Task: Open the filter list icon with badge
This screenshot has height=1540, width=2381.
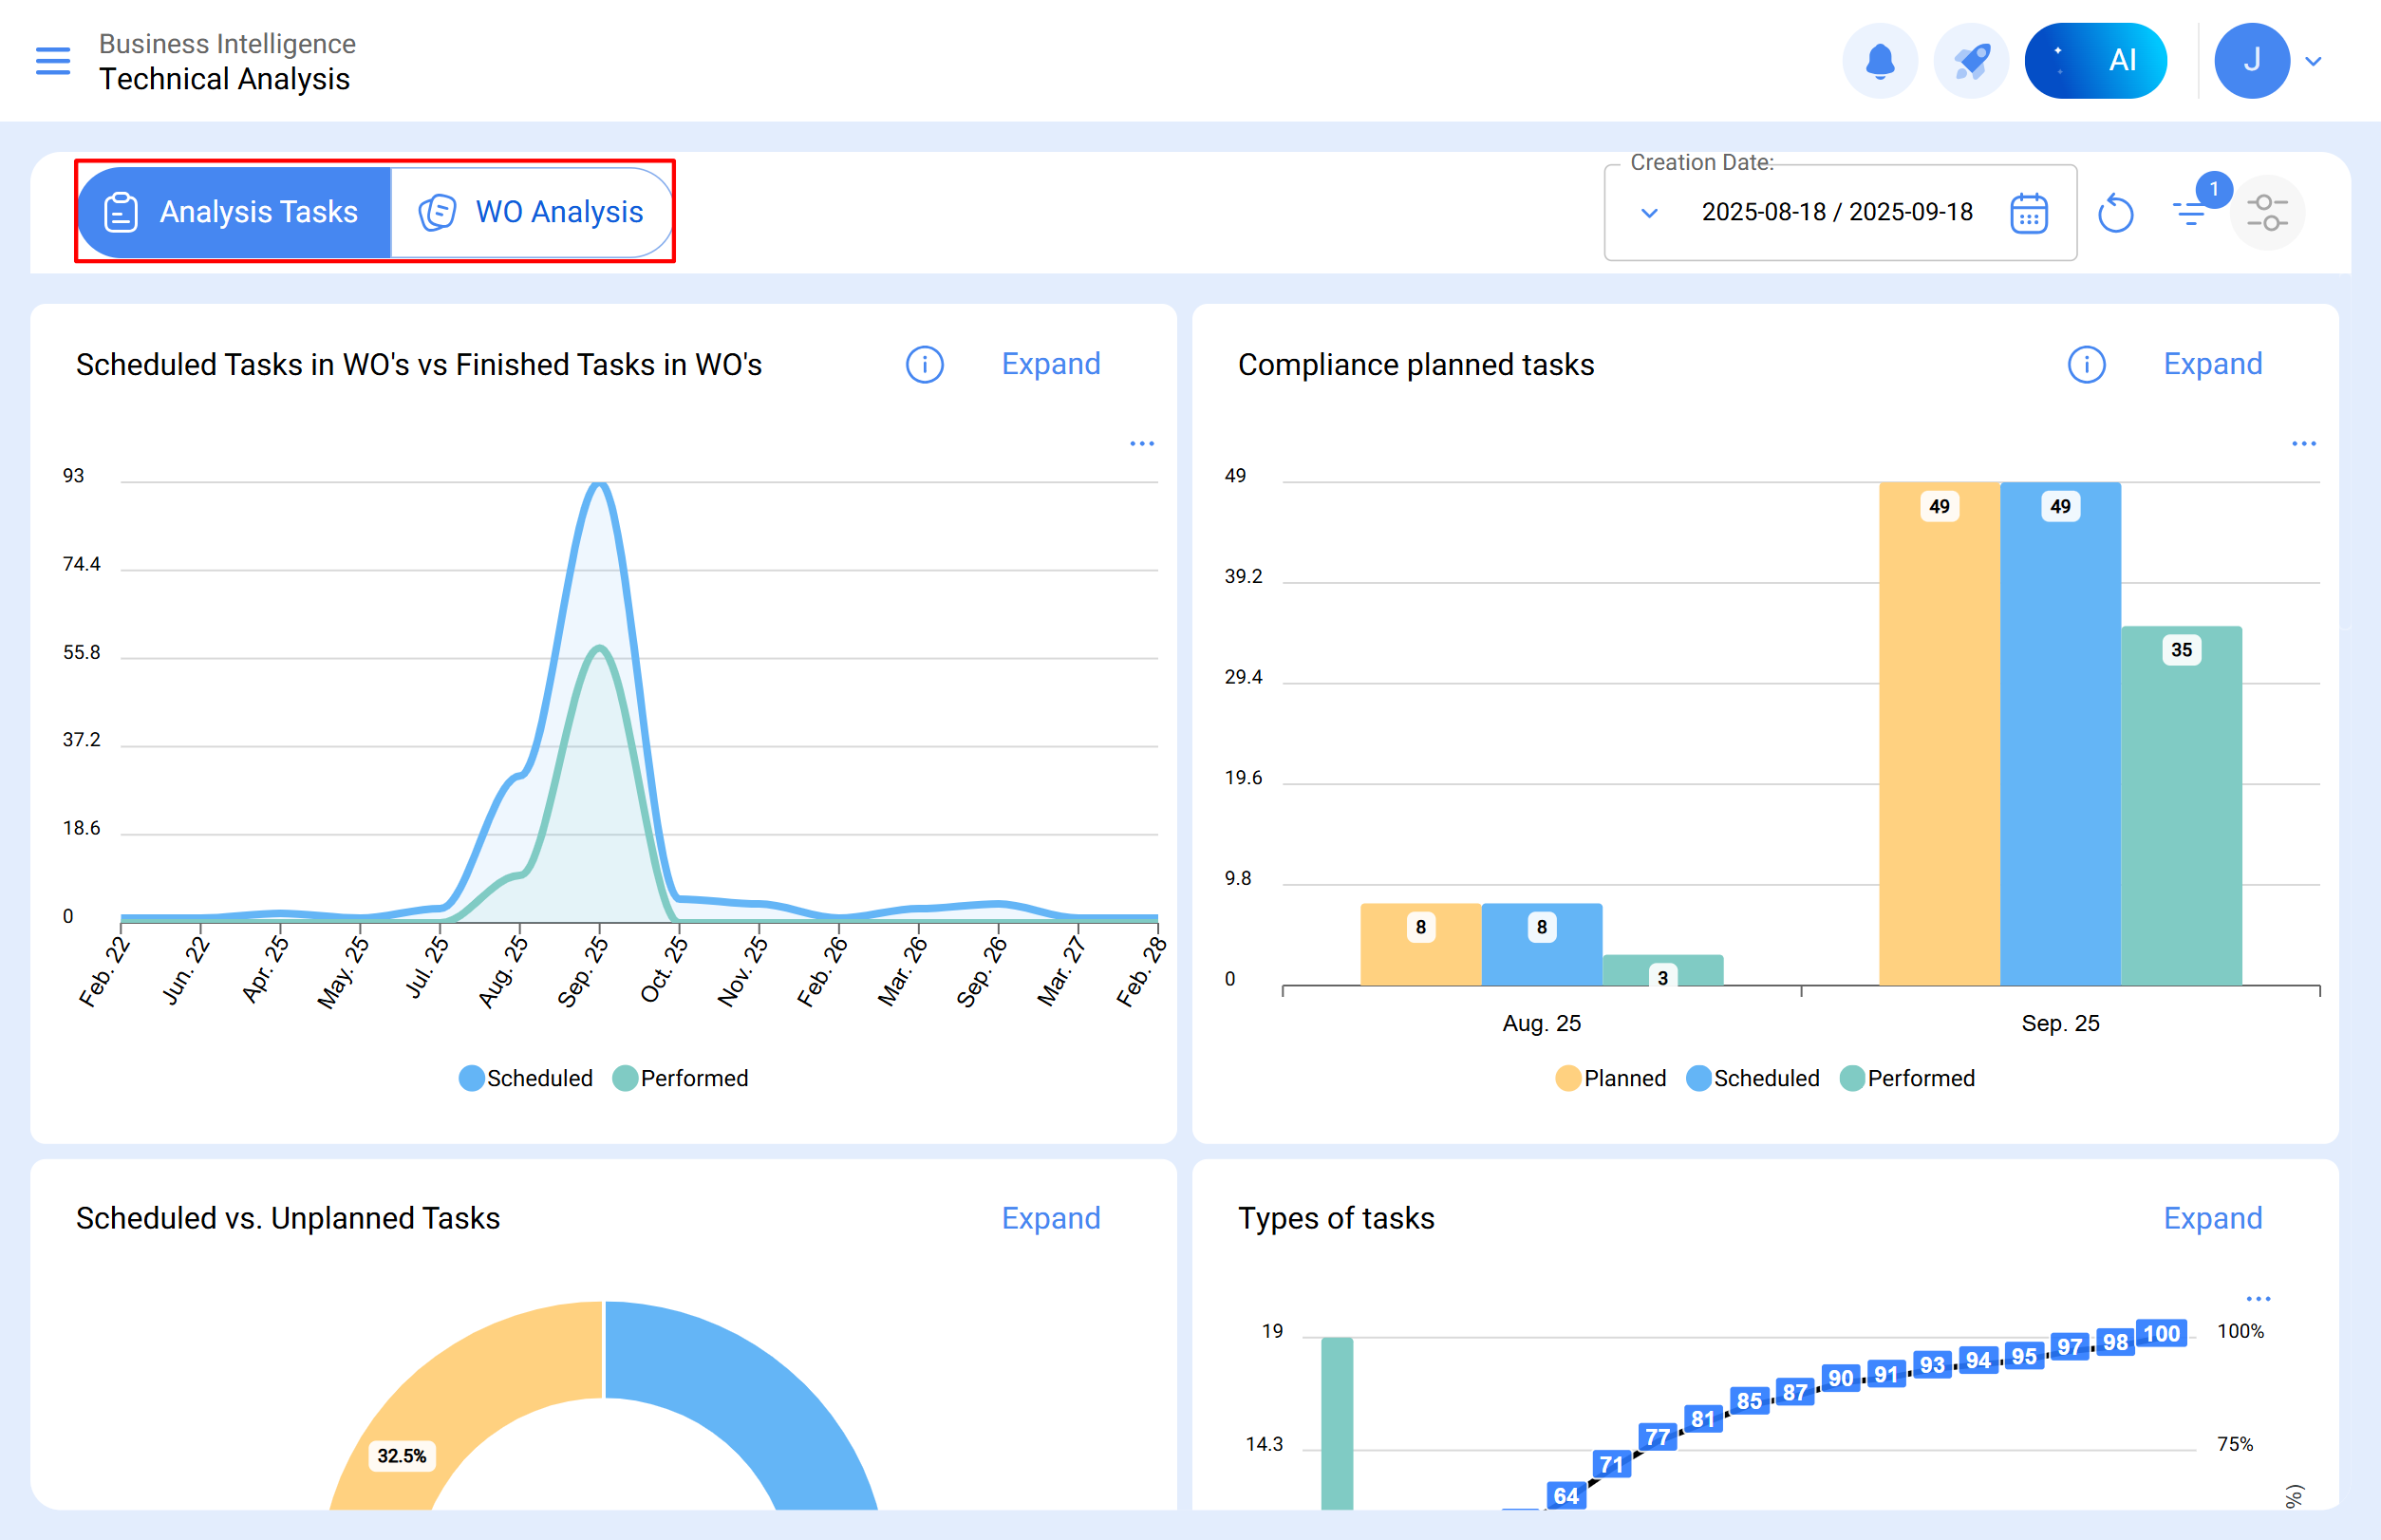Action: point(2190,212)
